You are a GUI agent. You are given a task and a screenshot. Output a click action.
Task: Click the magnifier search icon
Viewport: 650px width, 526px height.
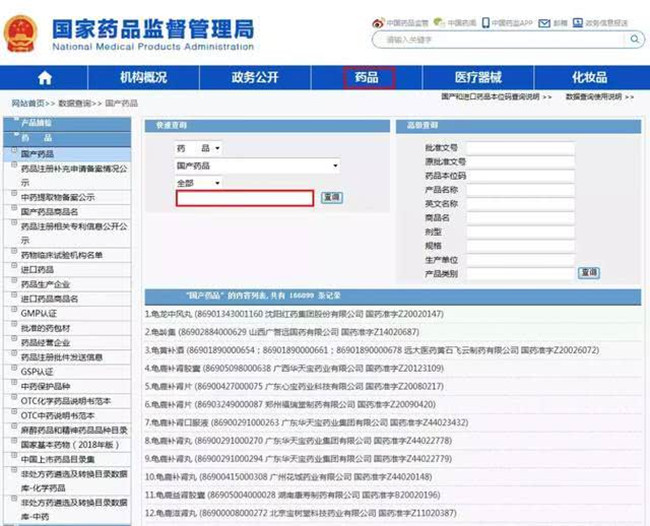pos(634,39)
